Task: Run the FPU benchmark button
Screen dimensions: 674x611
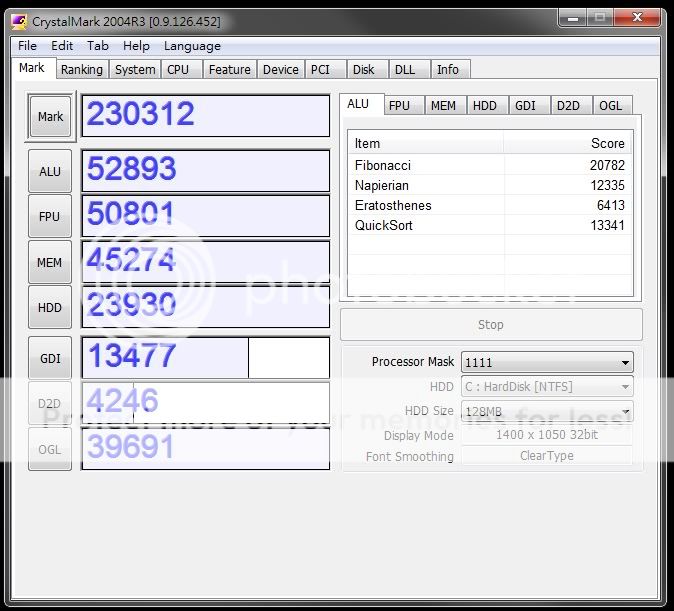Action: coord(50,216)
